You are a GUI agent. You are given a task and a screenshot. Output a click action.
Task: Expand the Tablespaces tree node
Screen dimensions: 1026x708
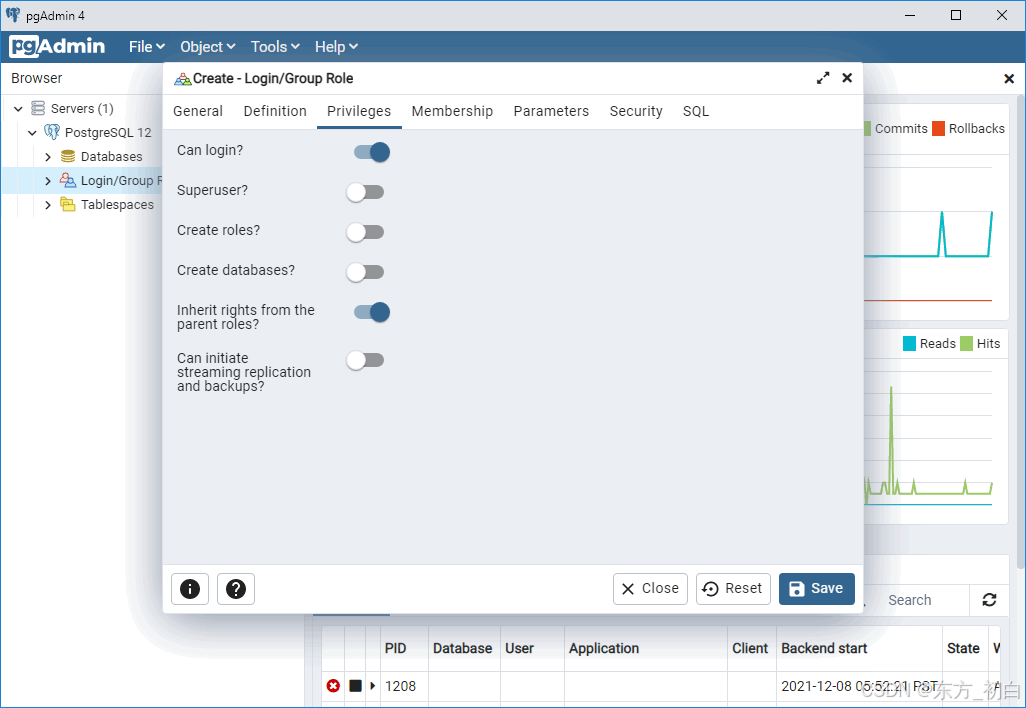tap(46, 204)
